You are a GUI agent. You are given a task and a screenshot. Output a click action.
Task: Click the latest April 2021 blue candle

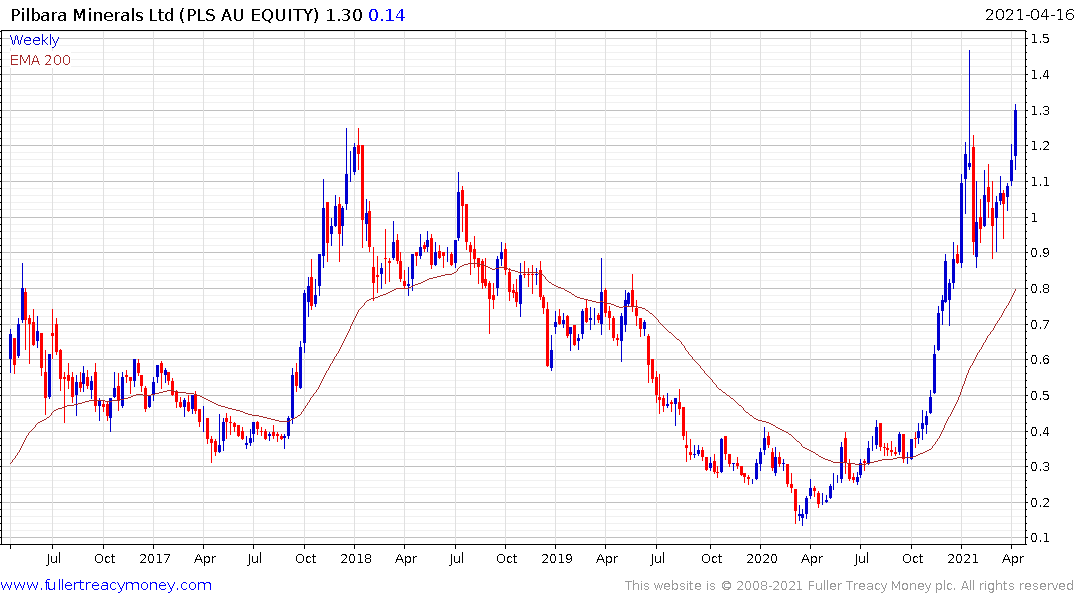coord(1015,136)
